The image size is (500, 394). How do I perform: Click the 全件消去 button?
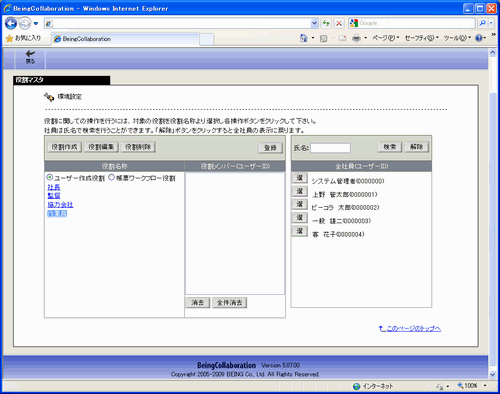[229, 303]
